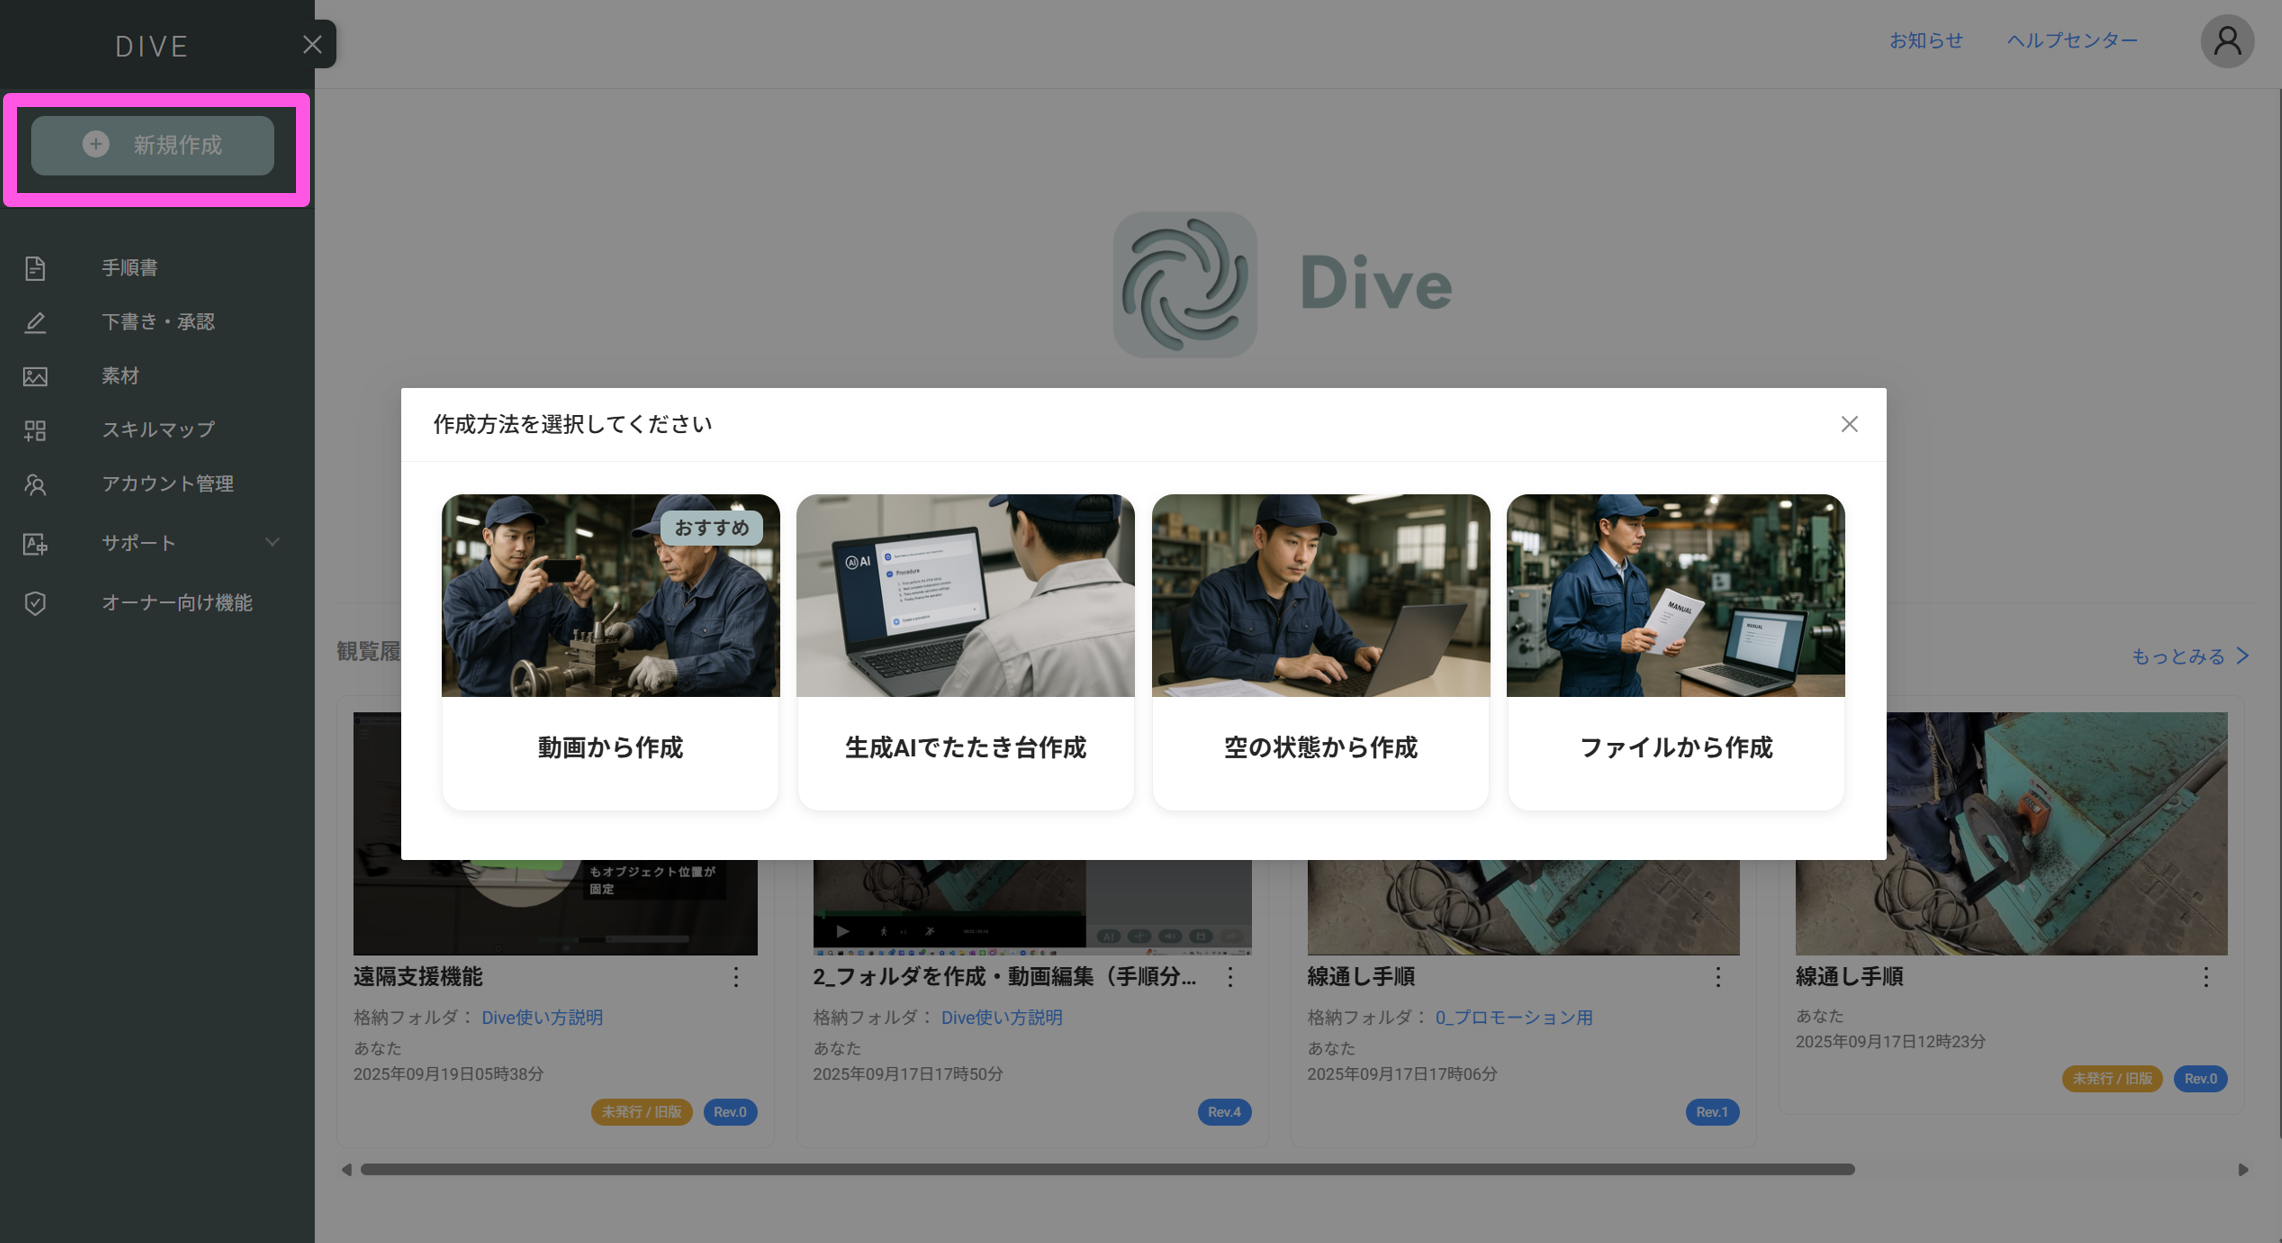Close the creation method dialog

pos(1849,424)
